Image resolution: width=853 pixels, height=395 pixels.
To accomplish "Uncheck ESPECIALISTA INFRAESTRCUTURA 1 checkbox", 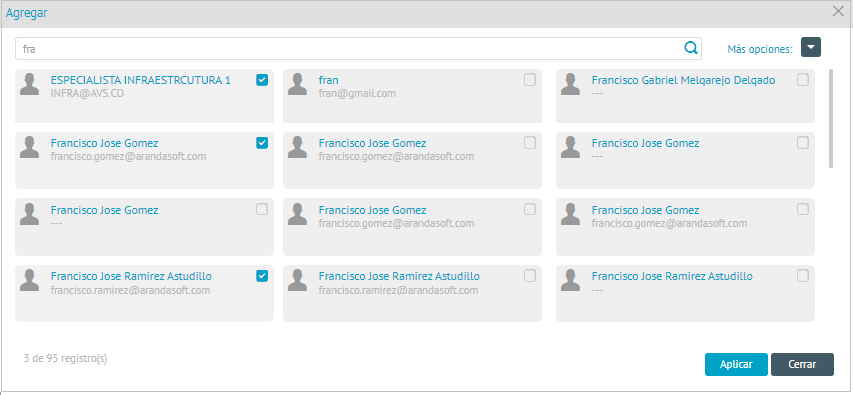I will 262,80.
